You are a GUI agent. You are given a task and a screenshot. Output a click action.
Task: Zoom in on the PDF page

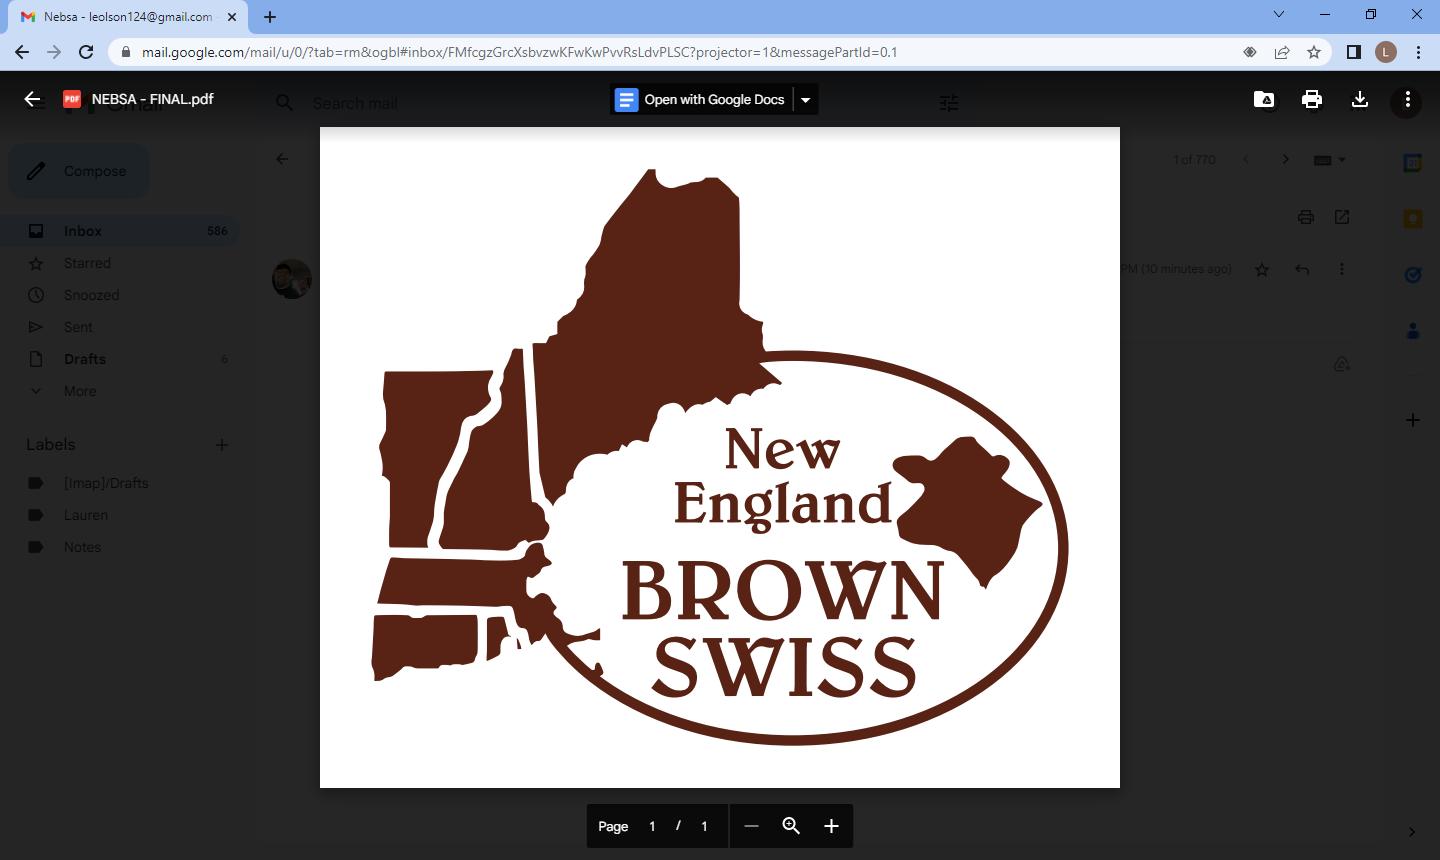831,826
